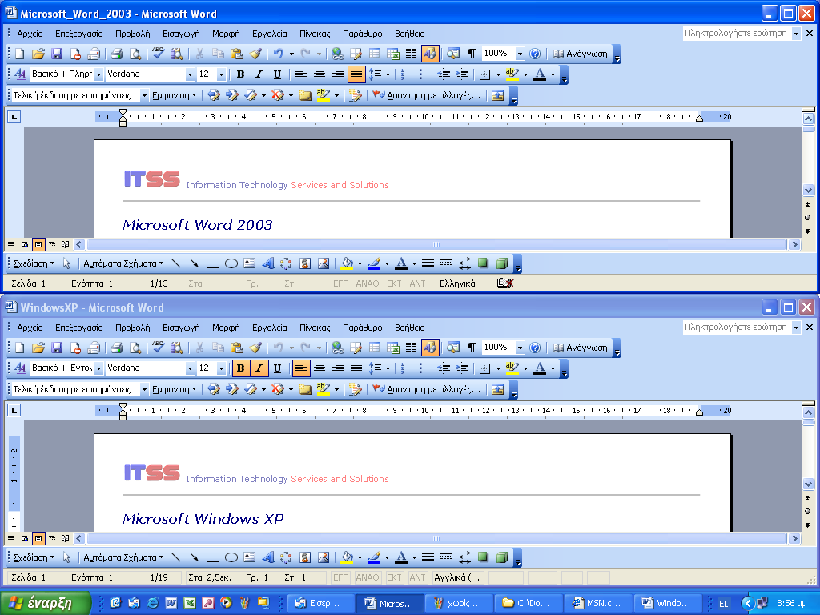Screen dimensions: 820x615
Task: Open Βοήθεια menu in WindowsXP Word window
Action: 409,327
